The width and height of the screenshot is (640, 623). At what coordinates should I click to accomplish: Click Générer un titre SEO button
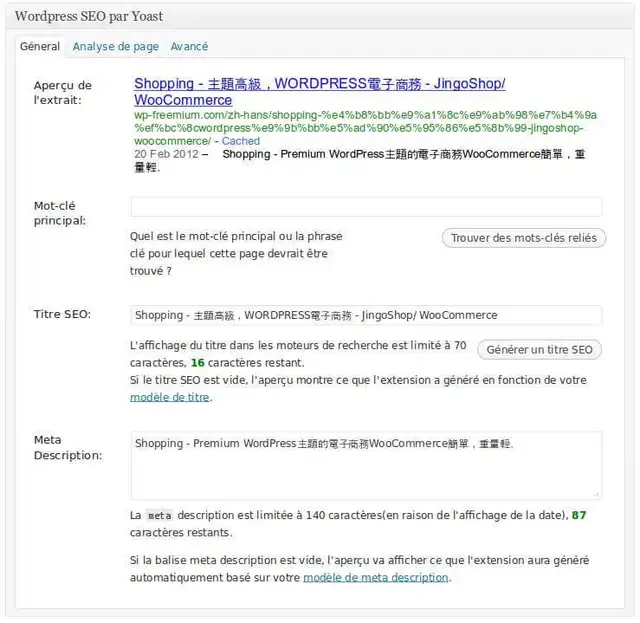[539, 350]
